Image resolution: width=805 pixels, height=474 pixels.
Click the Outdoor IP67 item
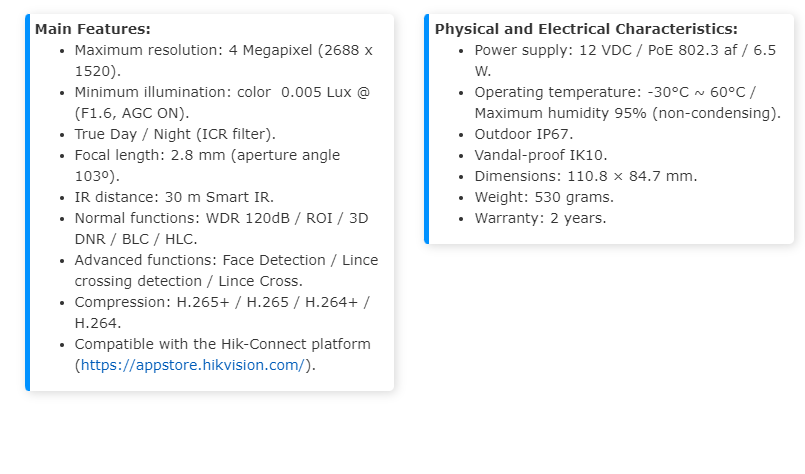point(524,134)
